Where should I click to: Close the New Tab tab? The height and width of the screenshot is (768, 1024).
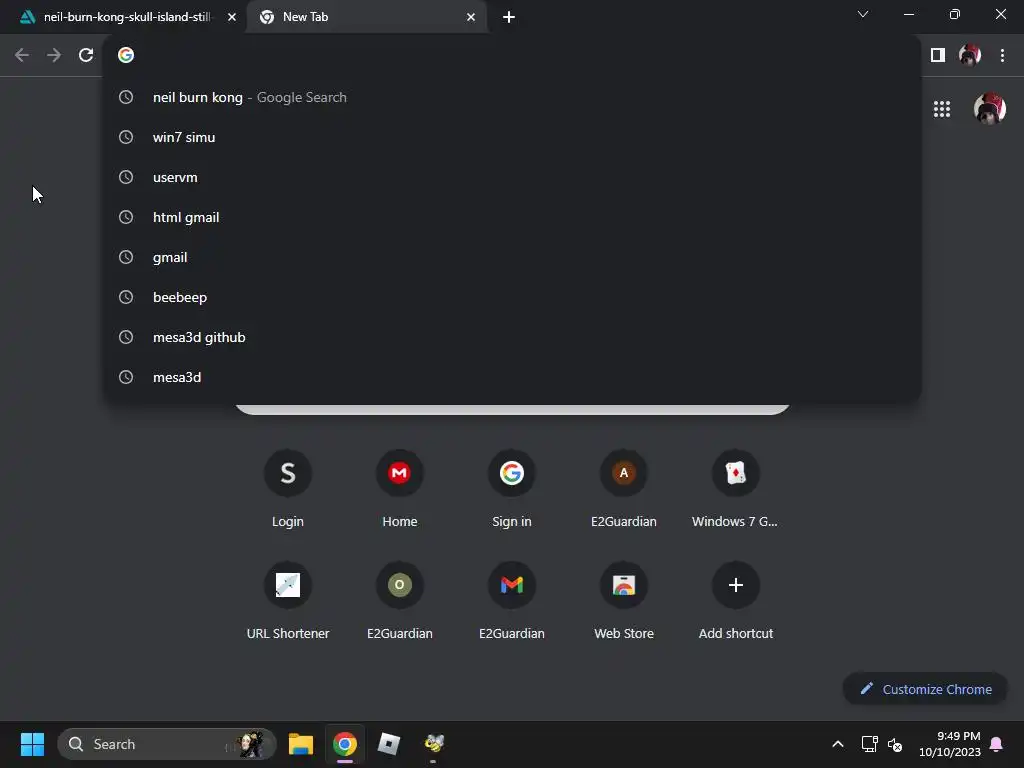[471, 17]
